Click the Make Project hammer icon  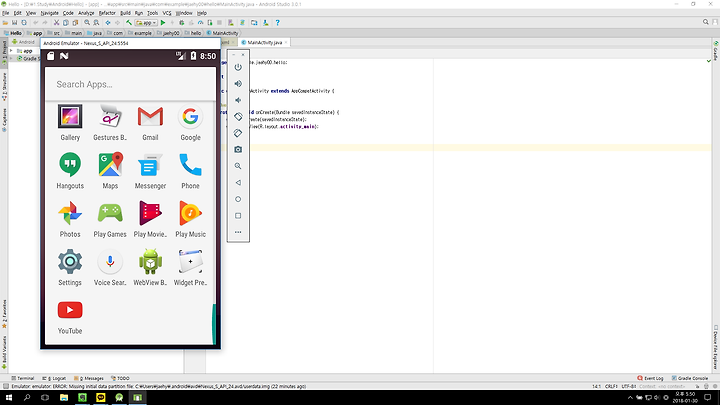(x=129, y=22)
